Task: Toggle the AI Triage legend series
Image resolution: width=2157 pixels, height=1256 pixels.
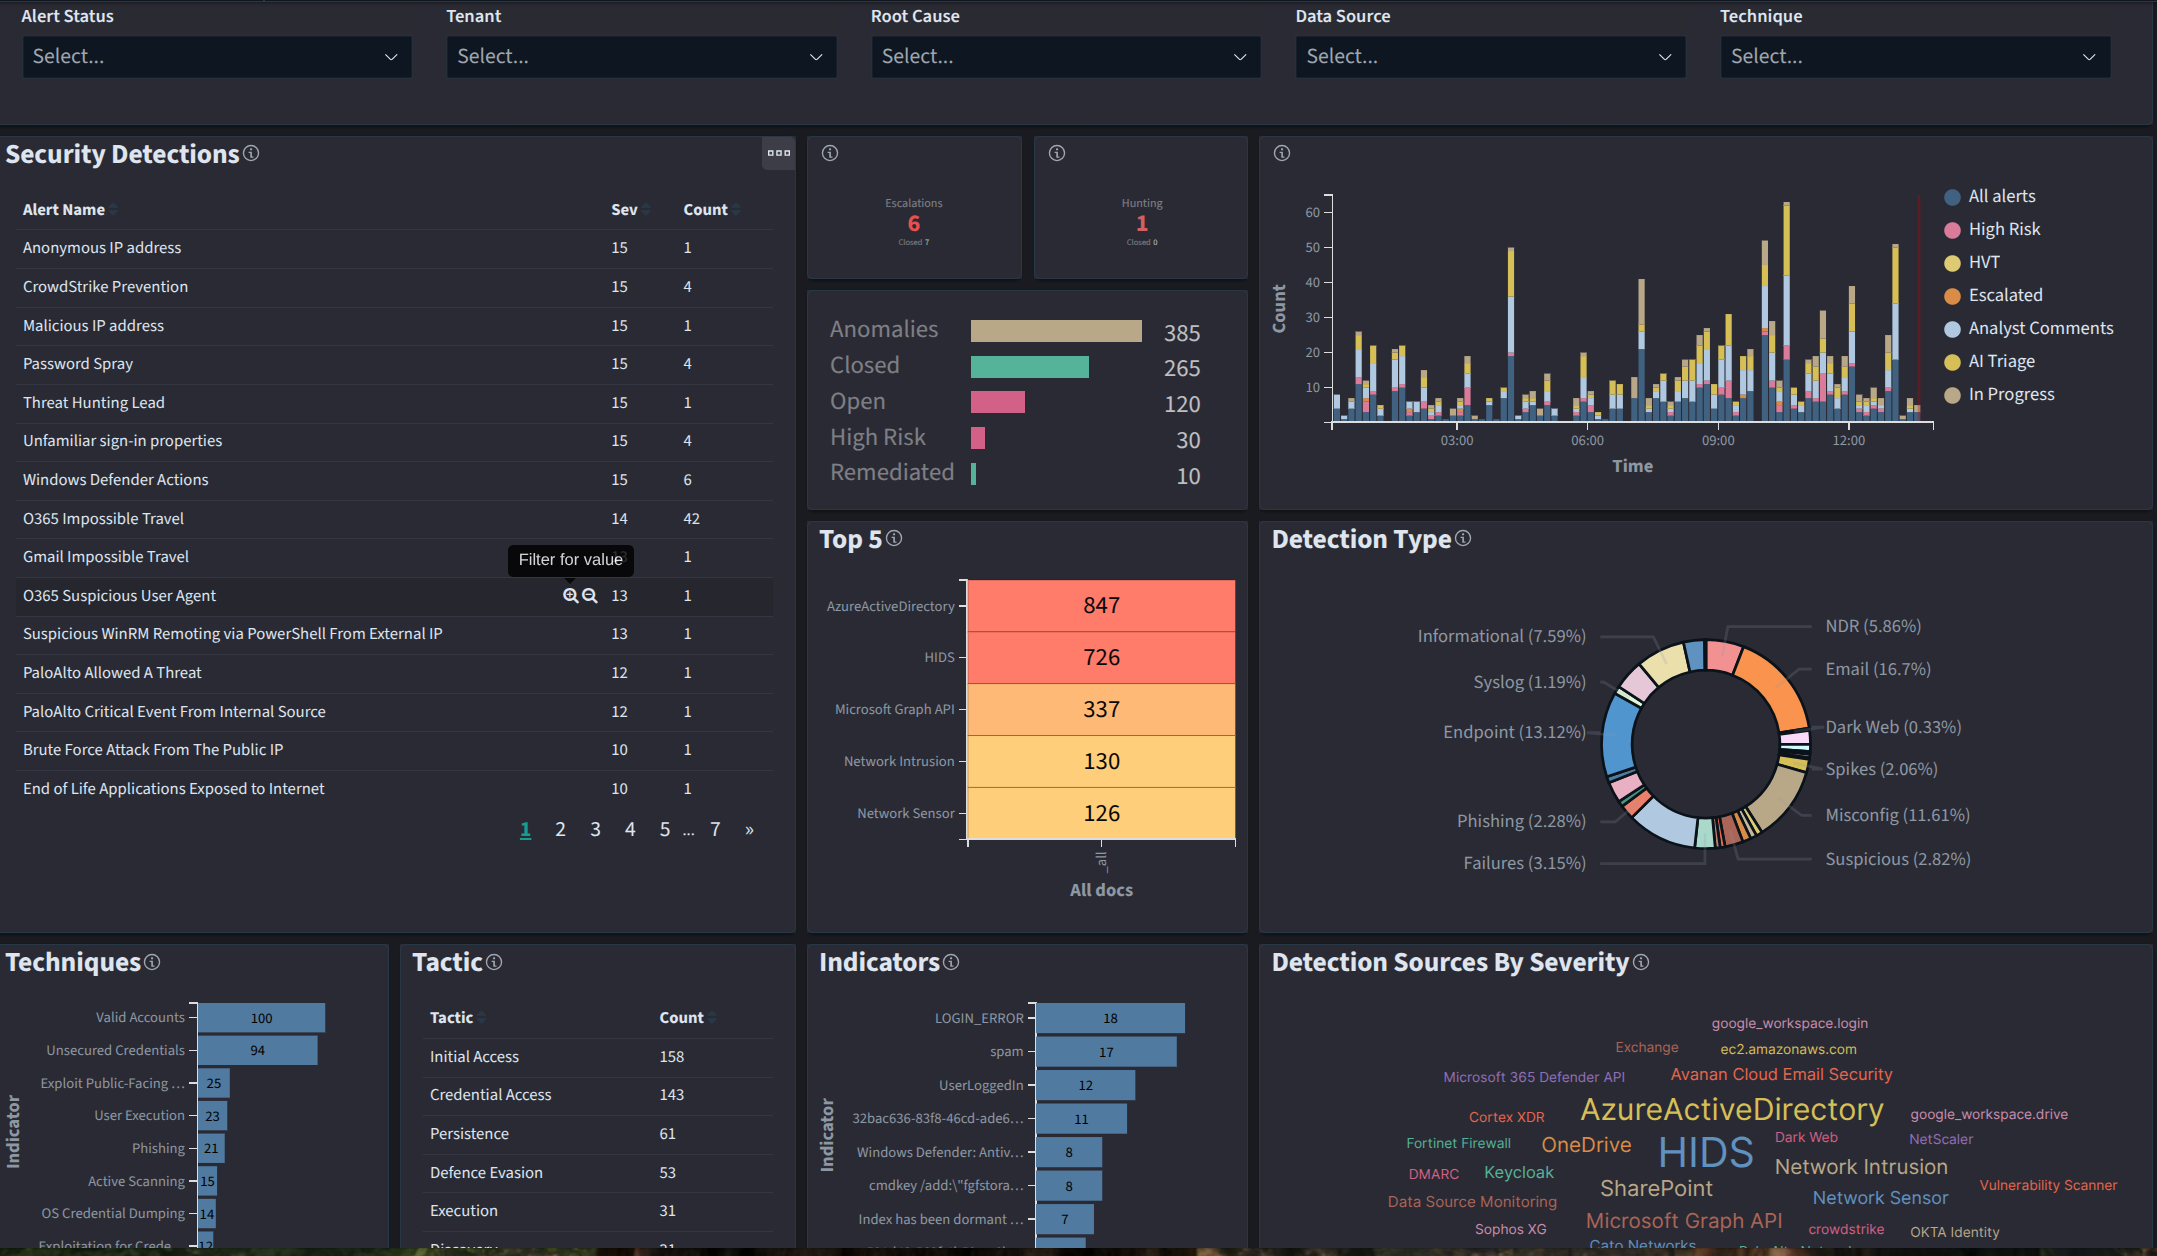Action: coord(2000,361)
